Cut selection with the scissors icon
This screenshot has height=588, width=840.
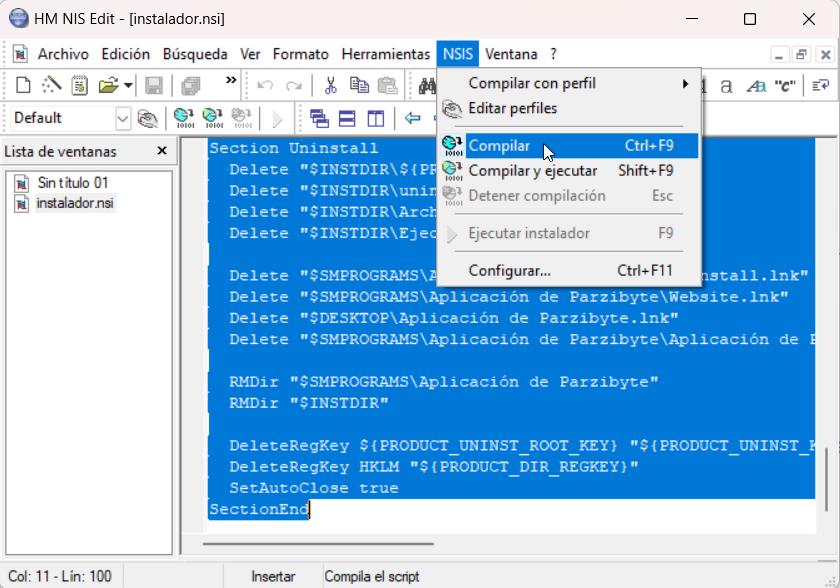tap(331, 85)
